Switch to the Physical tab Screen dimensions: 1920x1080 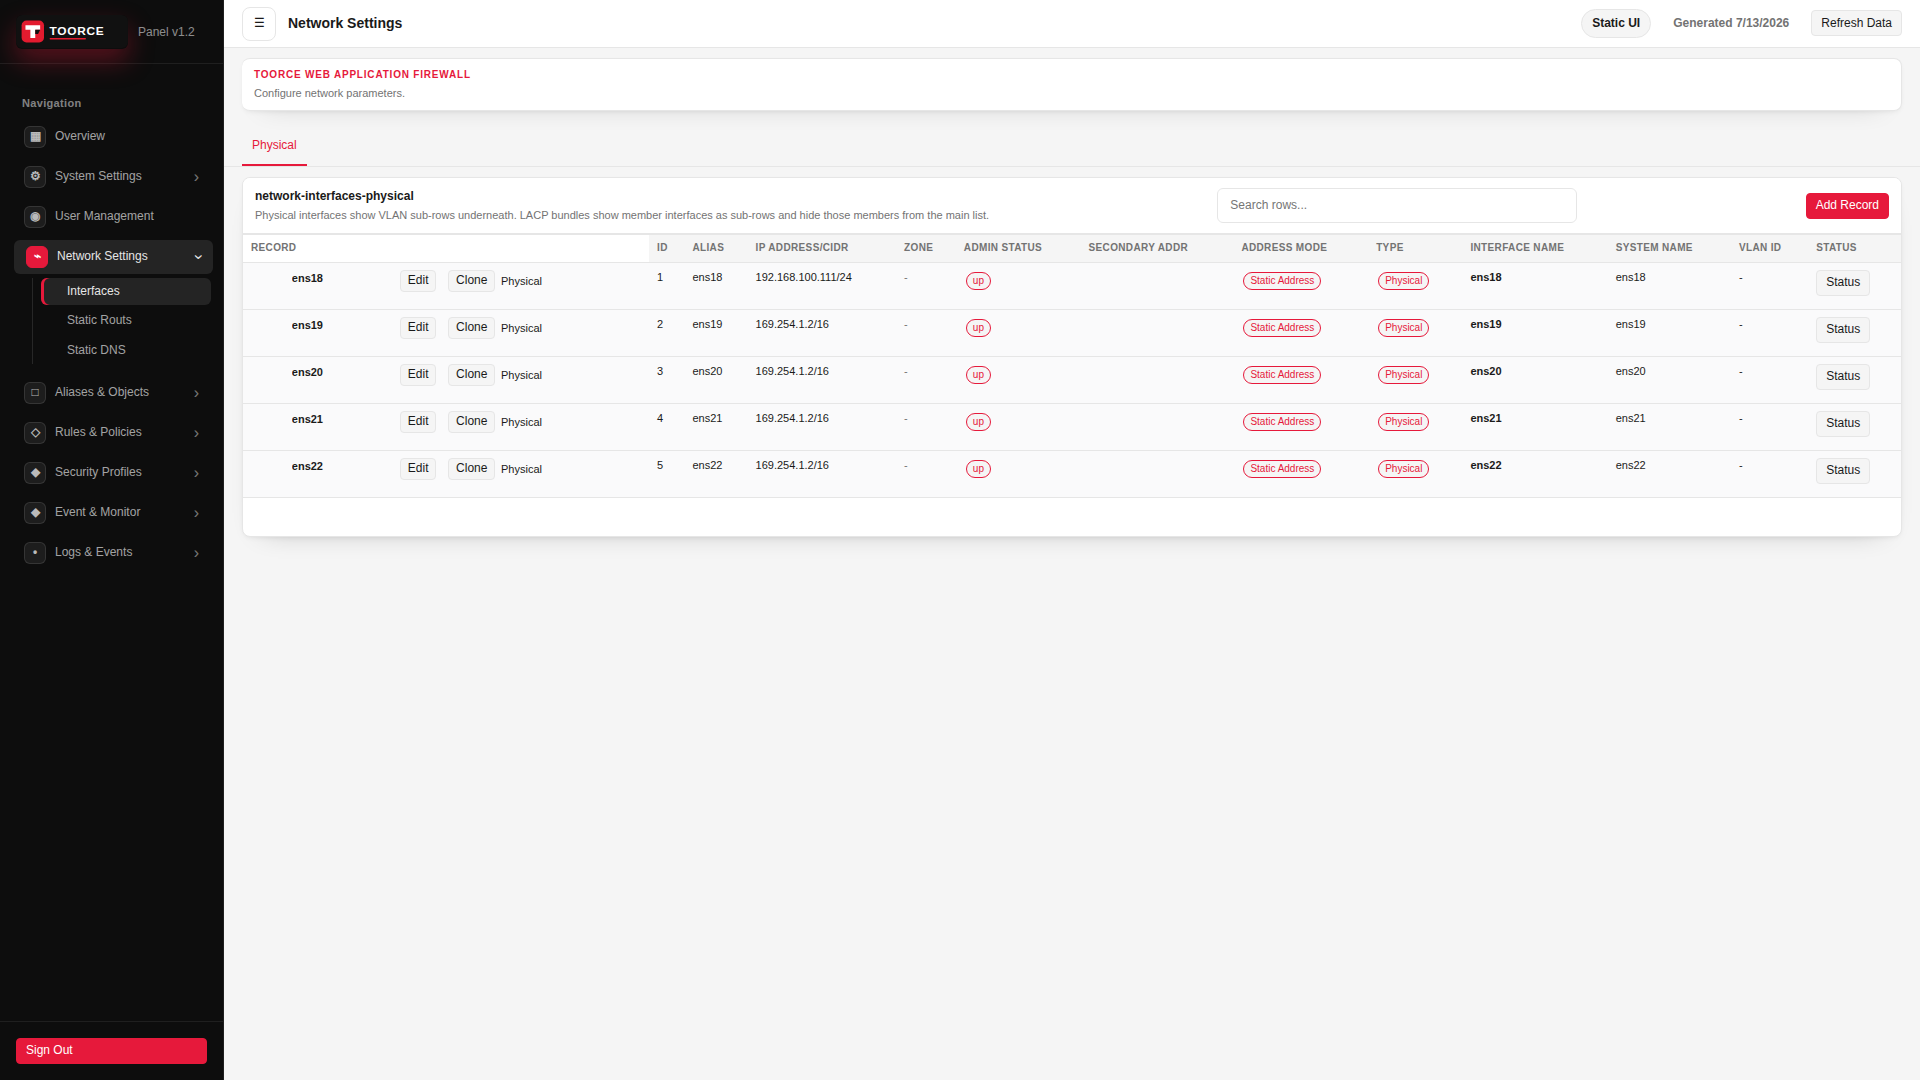click(x=274, y=146)
